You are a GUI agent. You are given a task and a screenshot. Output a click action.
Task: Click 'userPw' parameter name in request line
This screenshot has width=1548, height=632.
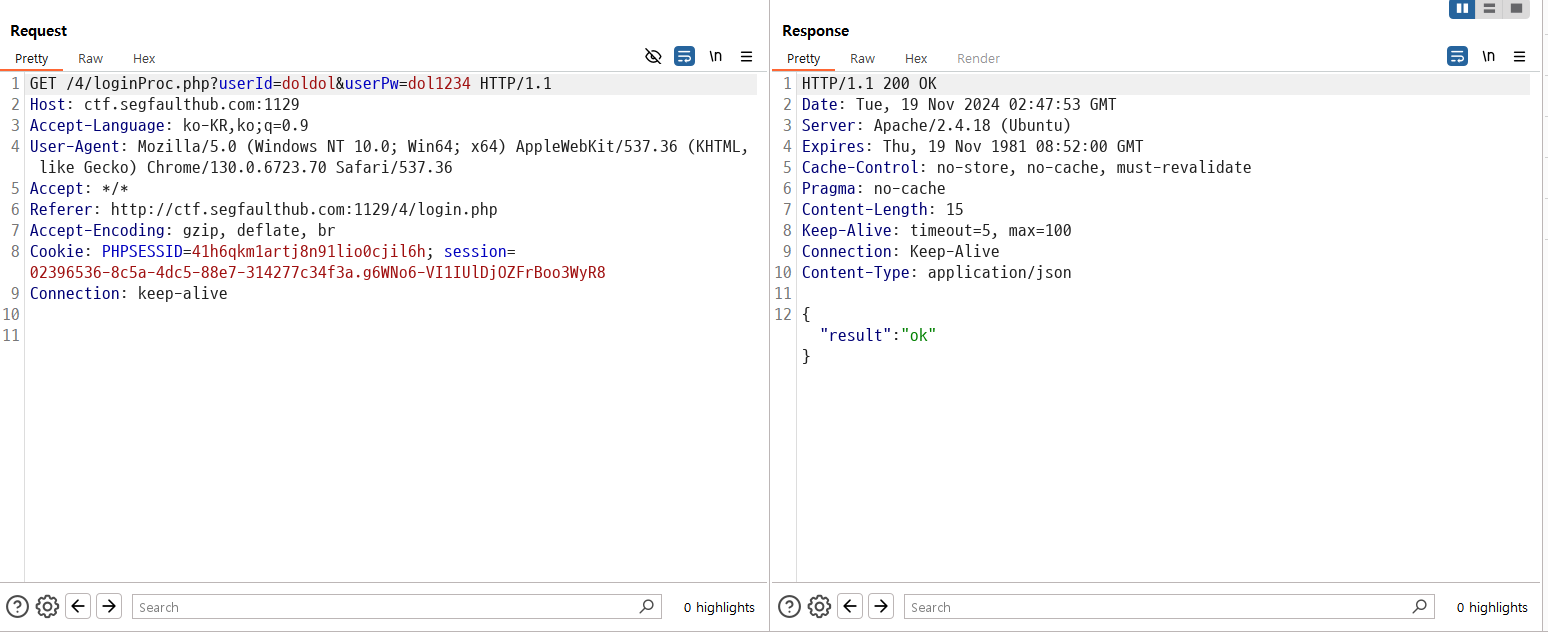pyautogui.click(x=372, y=84)
